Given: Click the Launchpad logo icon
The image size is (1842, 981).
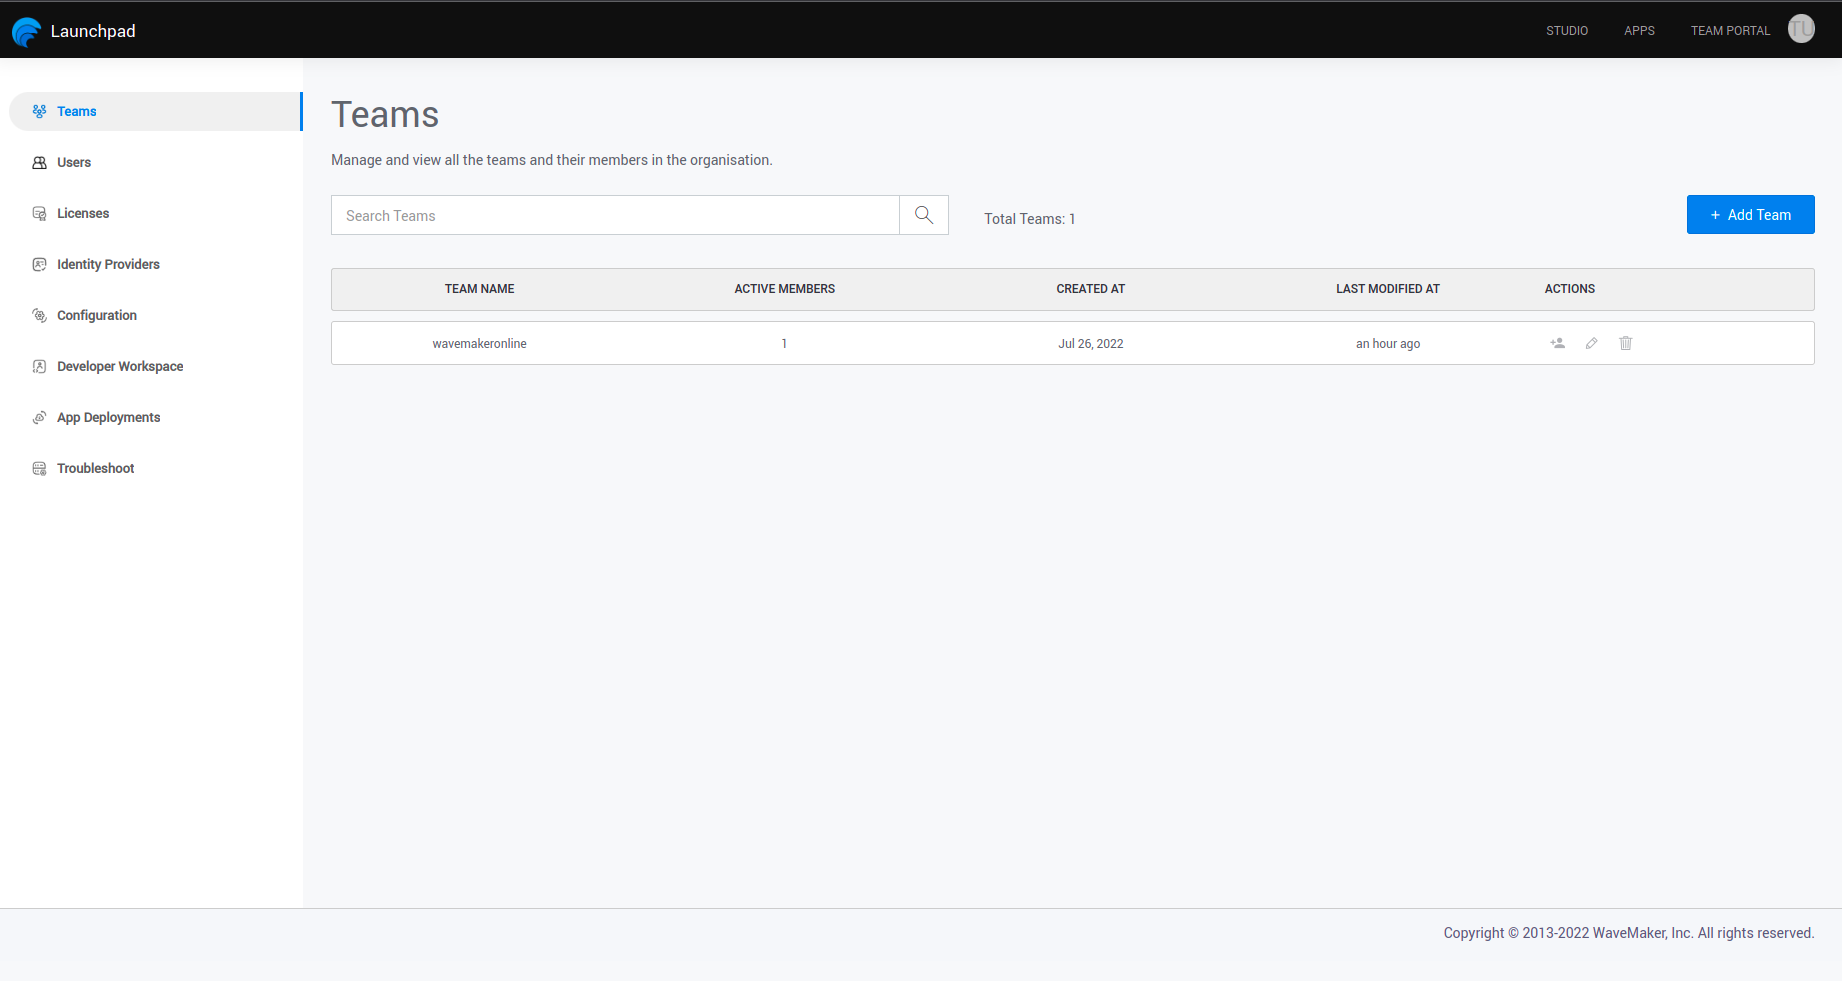Looking at the screenshot, I should click(27, 31).
